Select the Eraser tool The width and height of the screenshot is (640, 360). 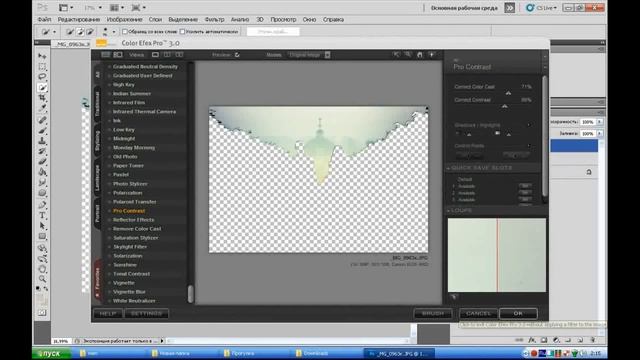pyautogui.click(x=42, y=162)
